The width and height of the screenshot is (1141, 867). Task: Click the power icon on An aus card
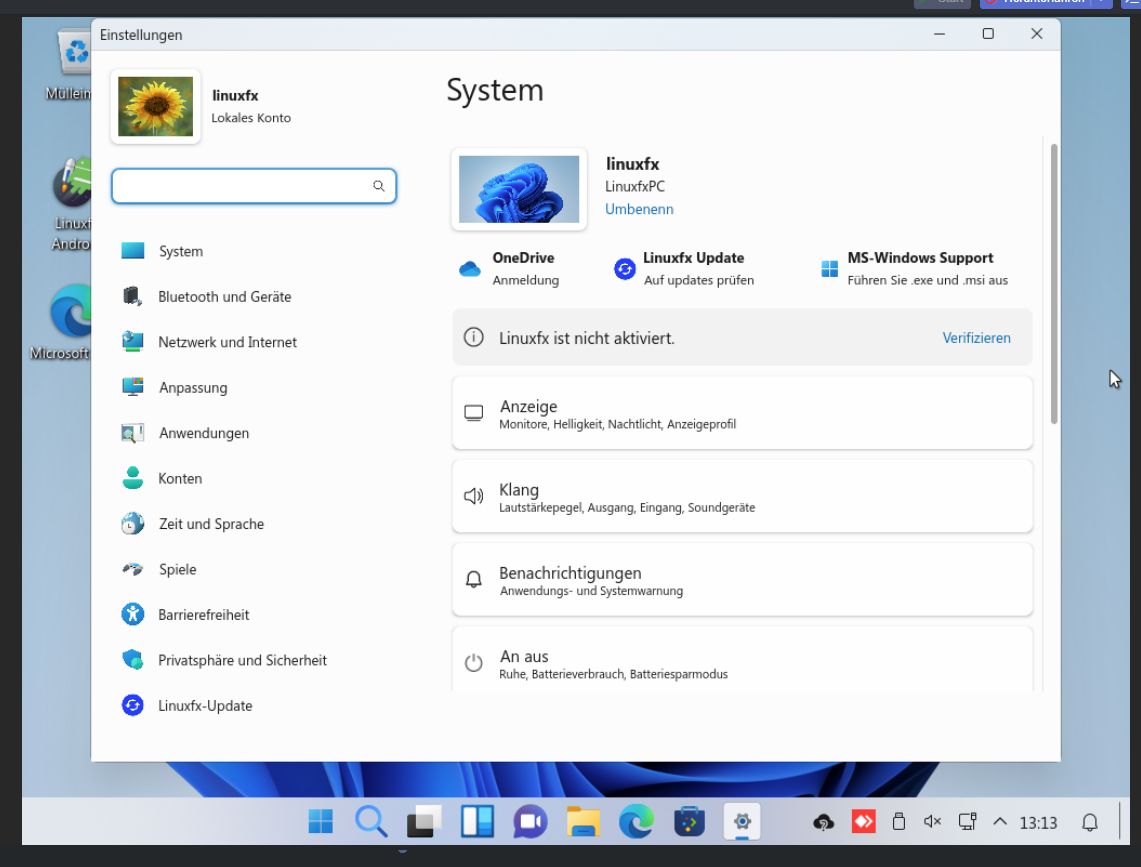point(474,662)
